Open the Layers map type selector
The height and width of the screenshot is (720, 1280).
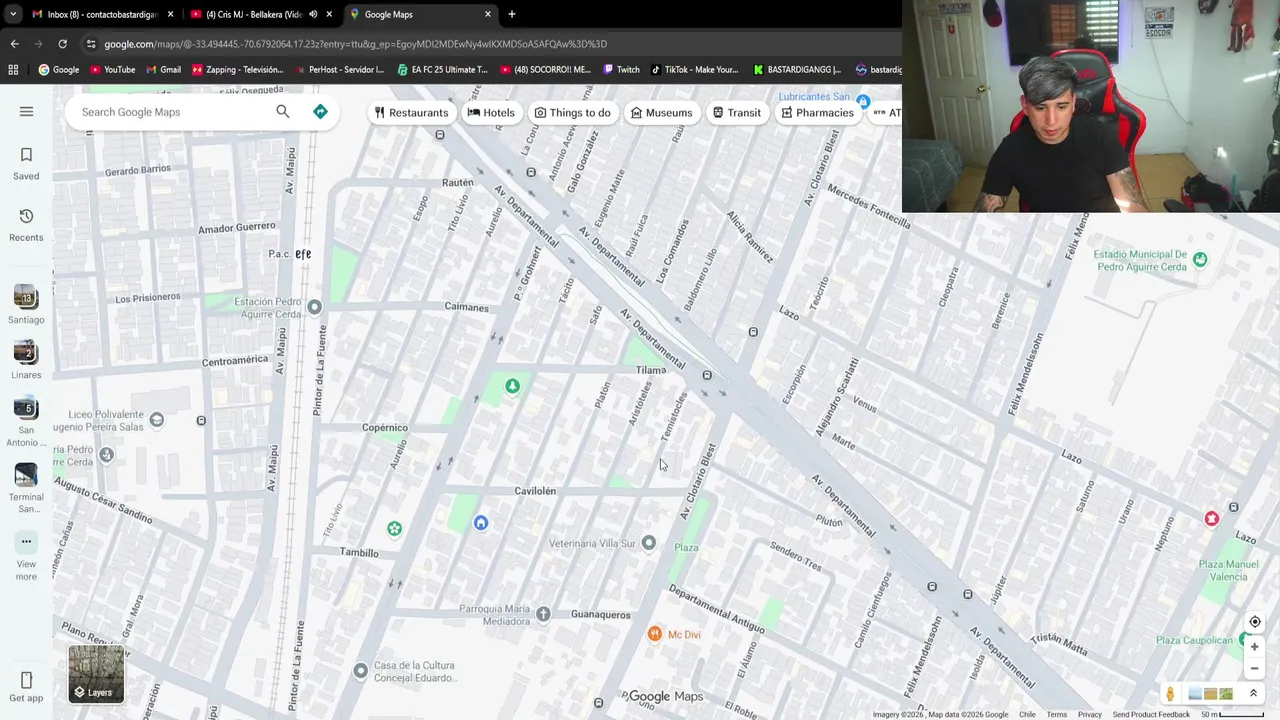(x=96, y=673)
